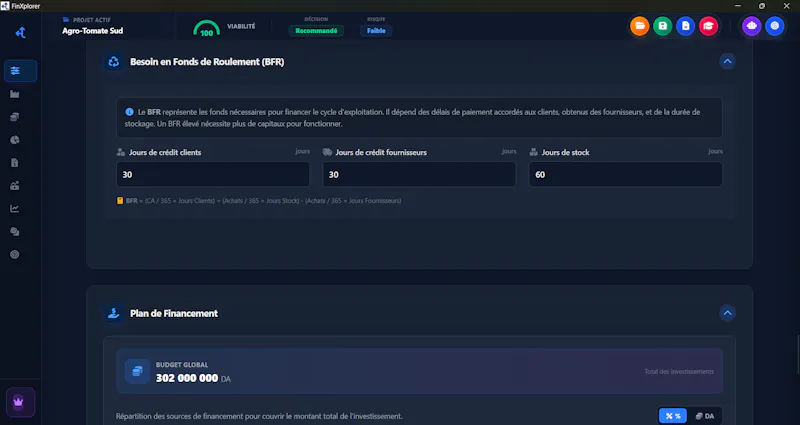Viewport: 800px width, 425px height.
Task: Collapse the Plan de Financement section
Action: click(728, 313)
